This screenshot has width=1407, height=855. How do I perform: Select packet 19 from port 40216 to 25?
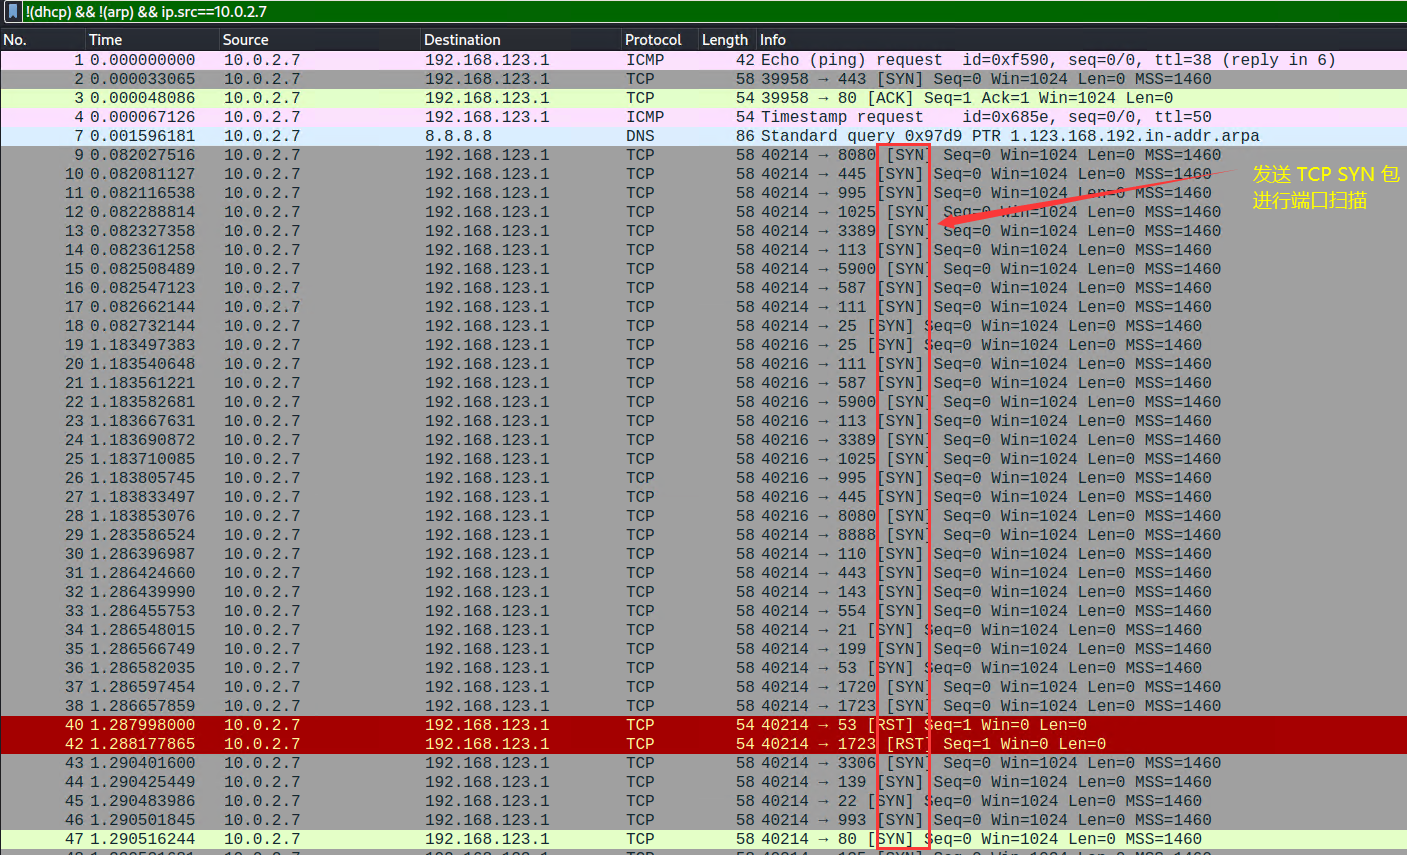point(703,345)
